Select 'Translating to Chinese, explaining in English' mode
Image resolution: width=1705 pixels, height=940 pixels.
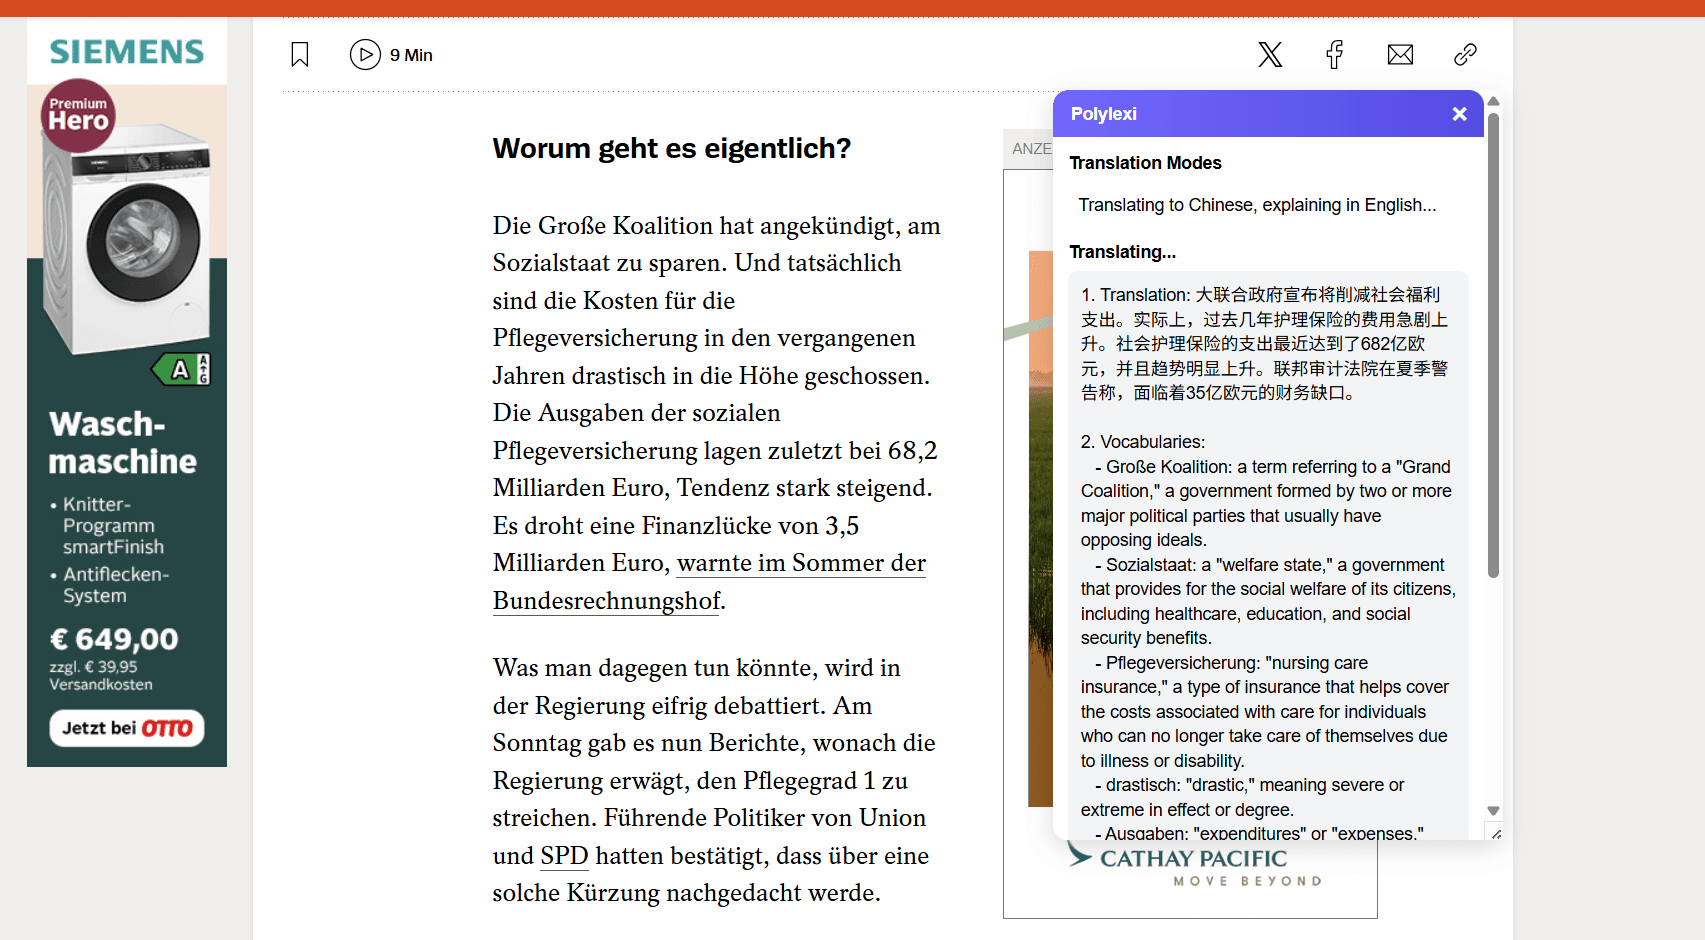(x=1257, y=205)
